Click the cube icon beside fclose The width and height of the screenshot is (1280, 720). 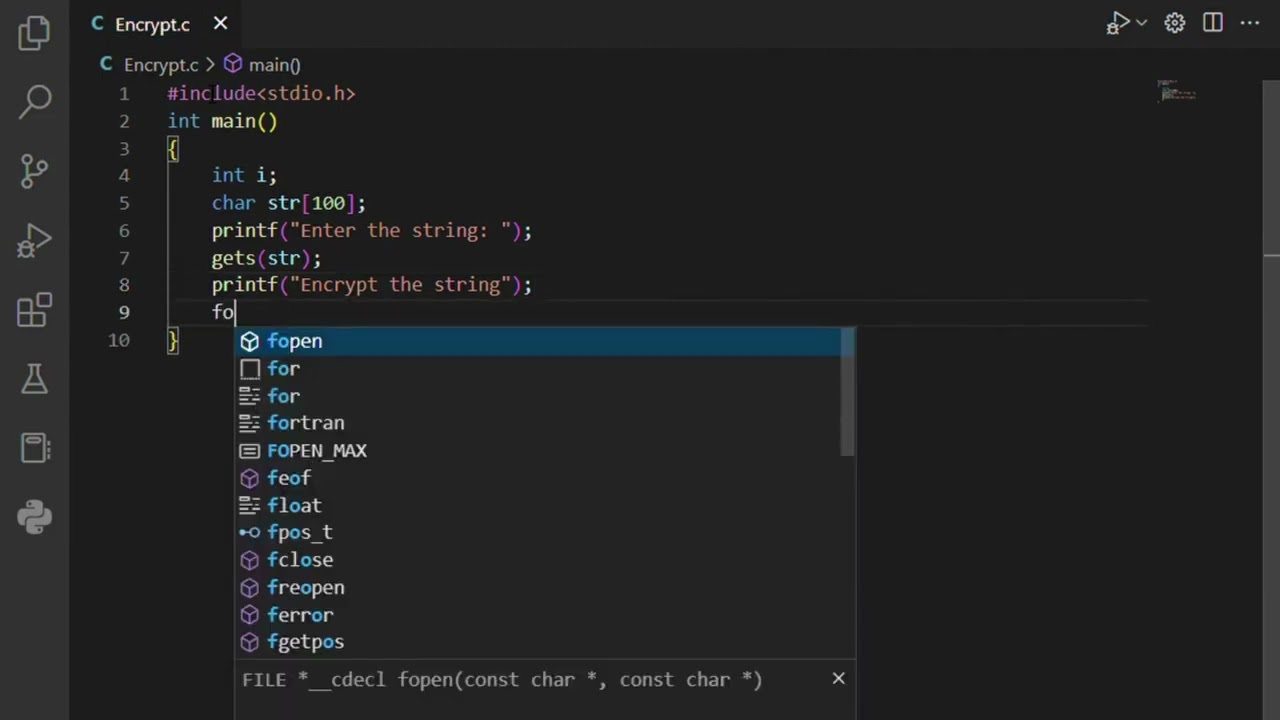(250, 560)
